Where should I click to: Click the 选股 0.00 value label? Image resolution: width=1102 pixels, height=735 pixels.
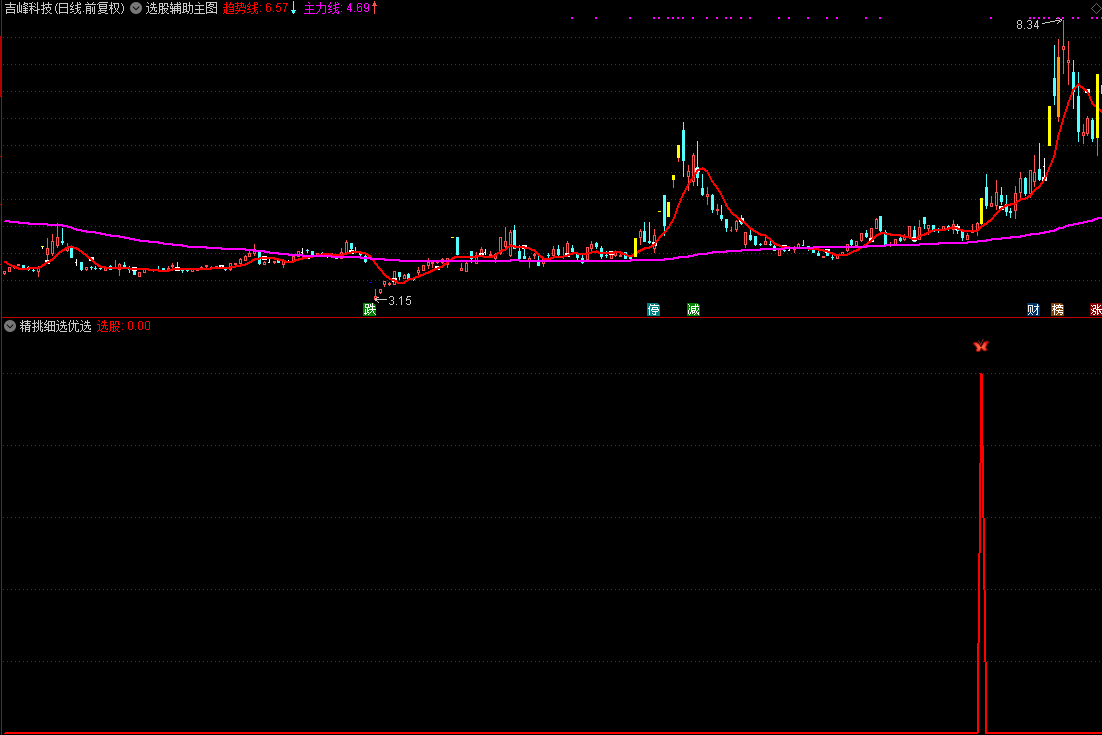tap(123, 326)
